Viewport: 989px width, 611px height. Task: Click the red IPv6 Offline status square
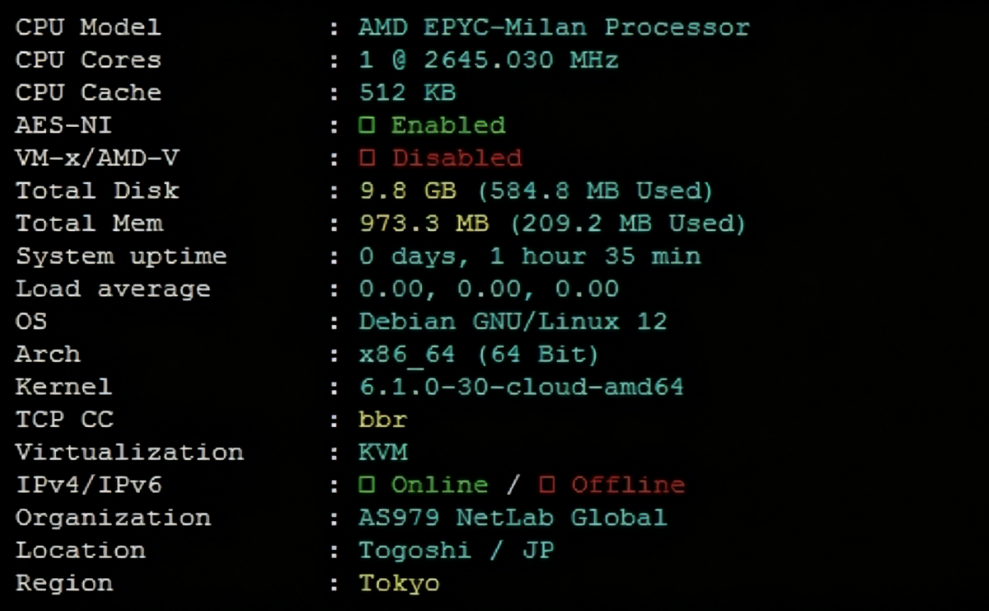(547, 485)
